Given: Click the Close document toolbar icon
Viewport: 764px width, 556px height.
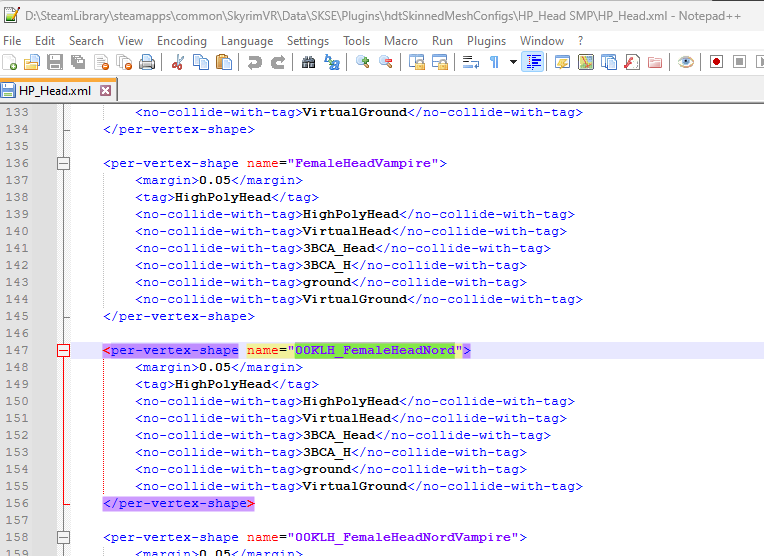Looking at the screenshot, I should 101,62.
